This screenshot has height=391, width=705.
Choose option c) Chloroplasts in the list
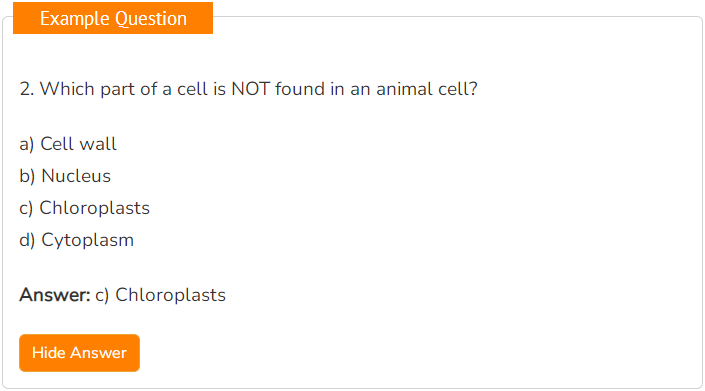(85, 208)
